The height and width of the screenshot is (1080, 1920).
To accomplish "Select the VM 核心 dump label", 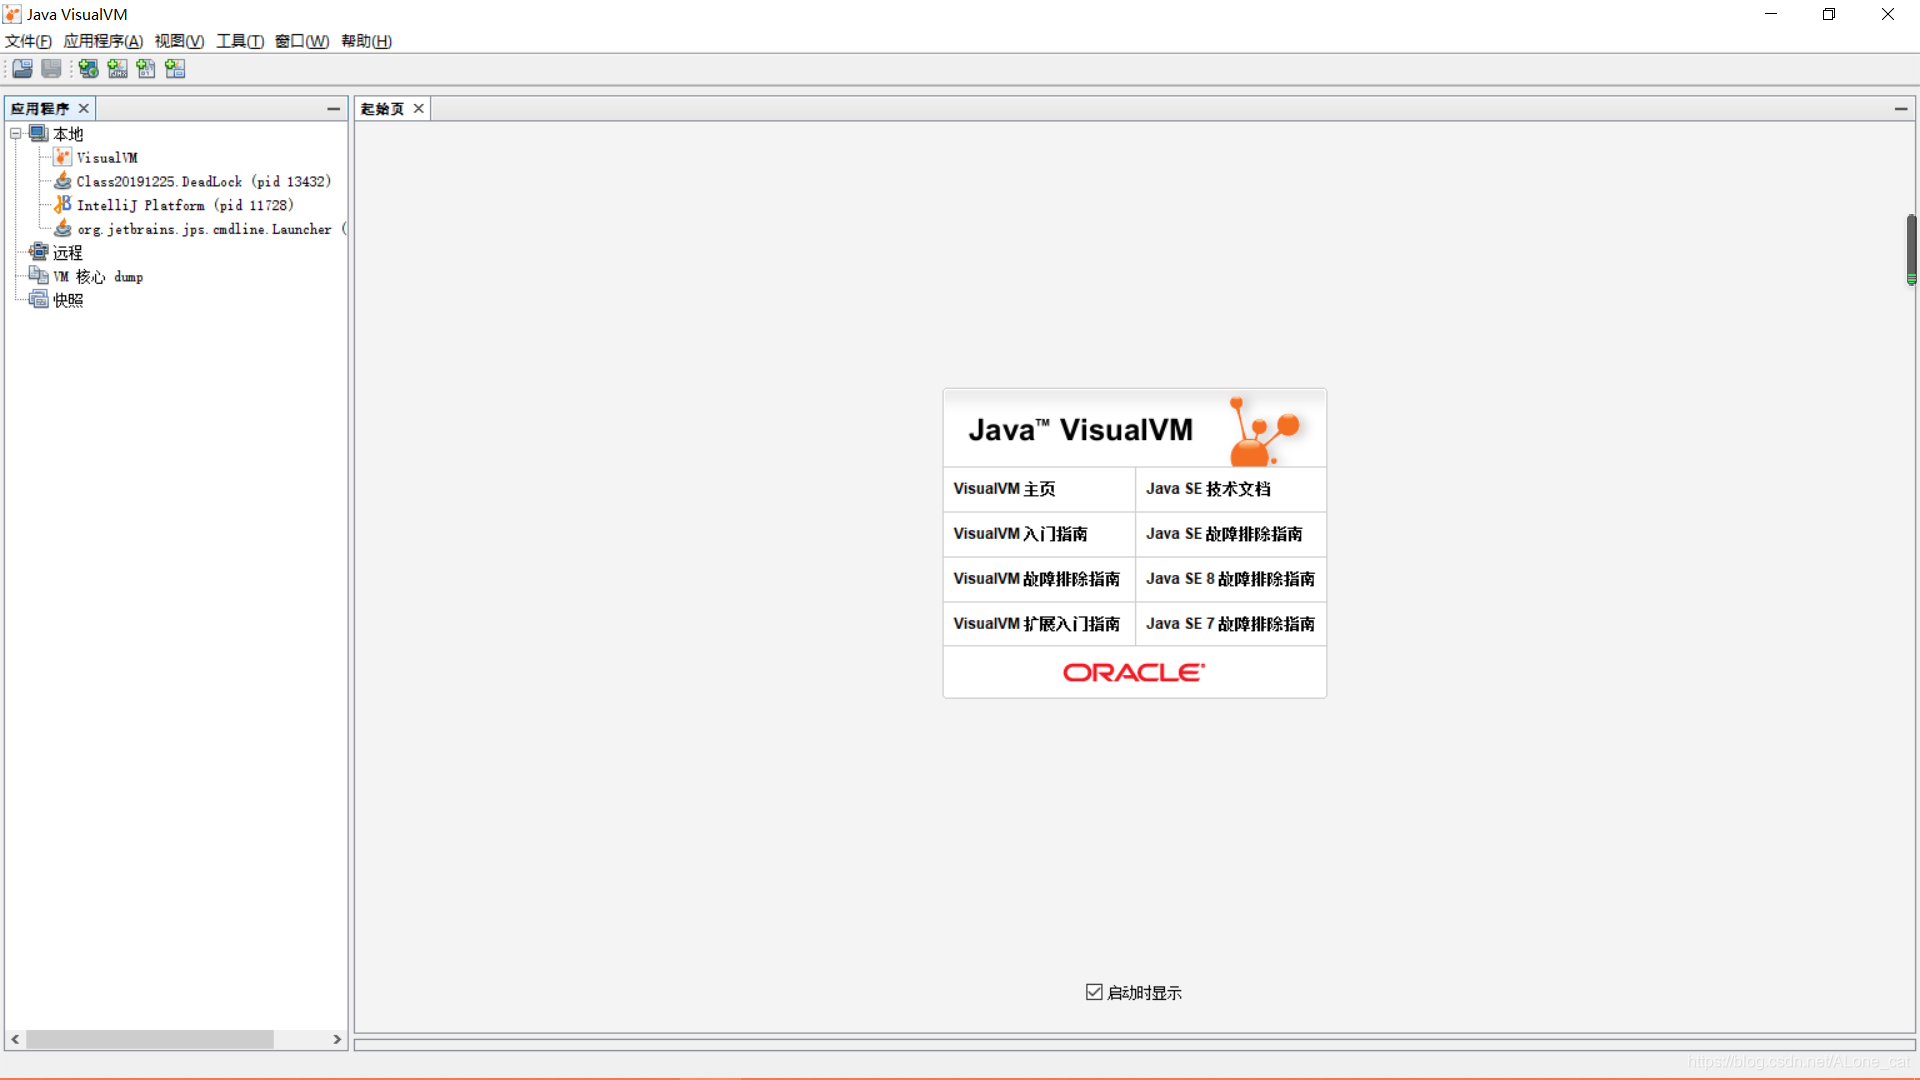I will pos(98,277).
